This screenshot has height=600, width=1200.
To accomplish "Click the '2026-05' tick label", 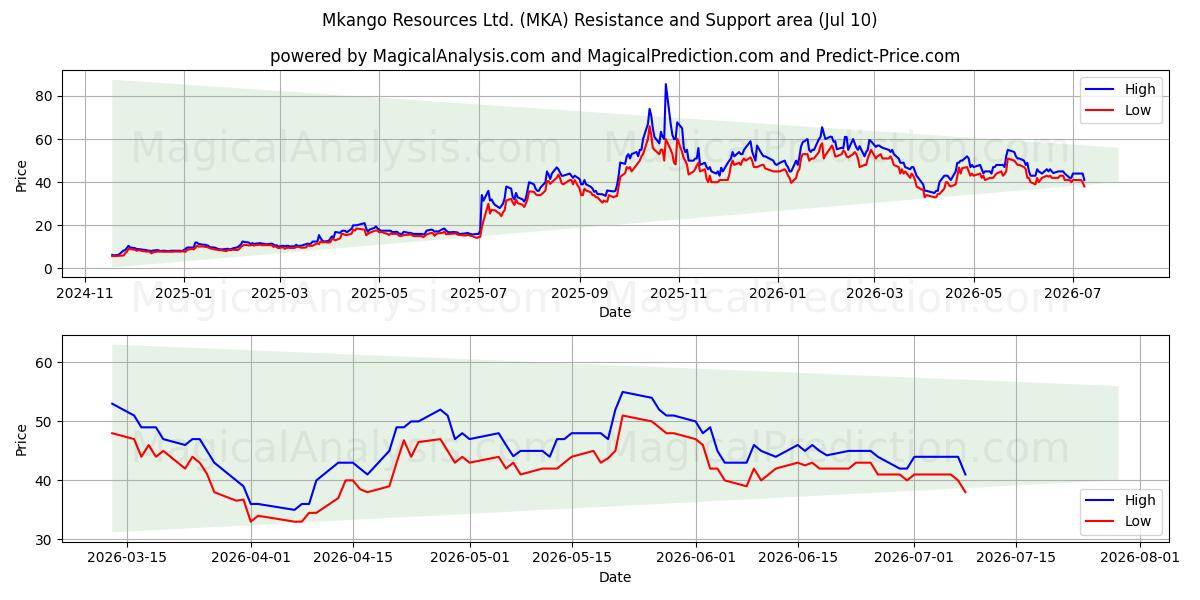I will coord(974,293).
